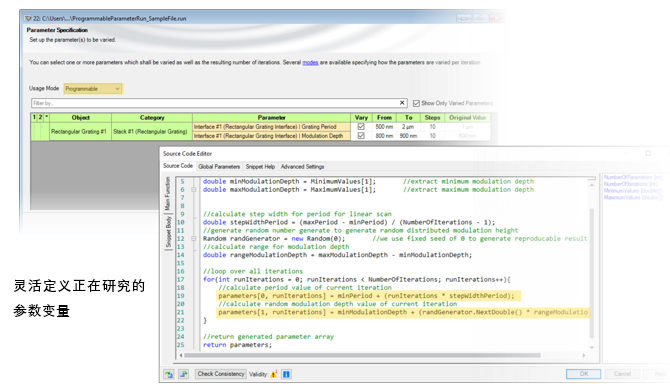Viewport: 670px width, 390px height.
Task: Confirm the source code with OK
Action: click(x=583, y=374)
